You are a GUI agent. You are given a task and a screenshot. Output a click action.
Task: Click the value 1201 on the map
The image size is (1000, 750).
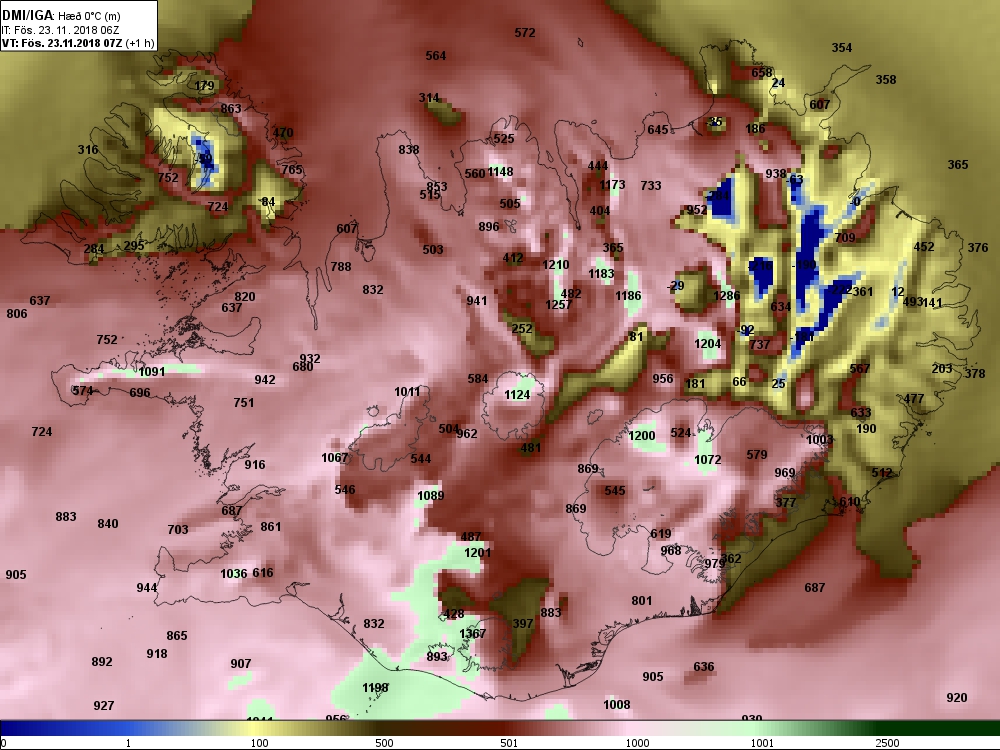tap(477, 553)
